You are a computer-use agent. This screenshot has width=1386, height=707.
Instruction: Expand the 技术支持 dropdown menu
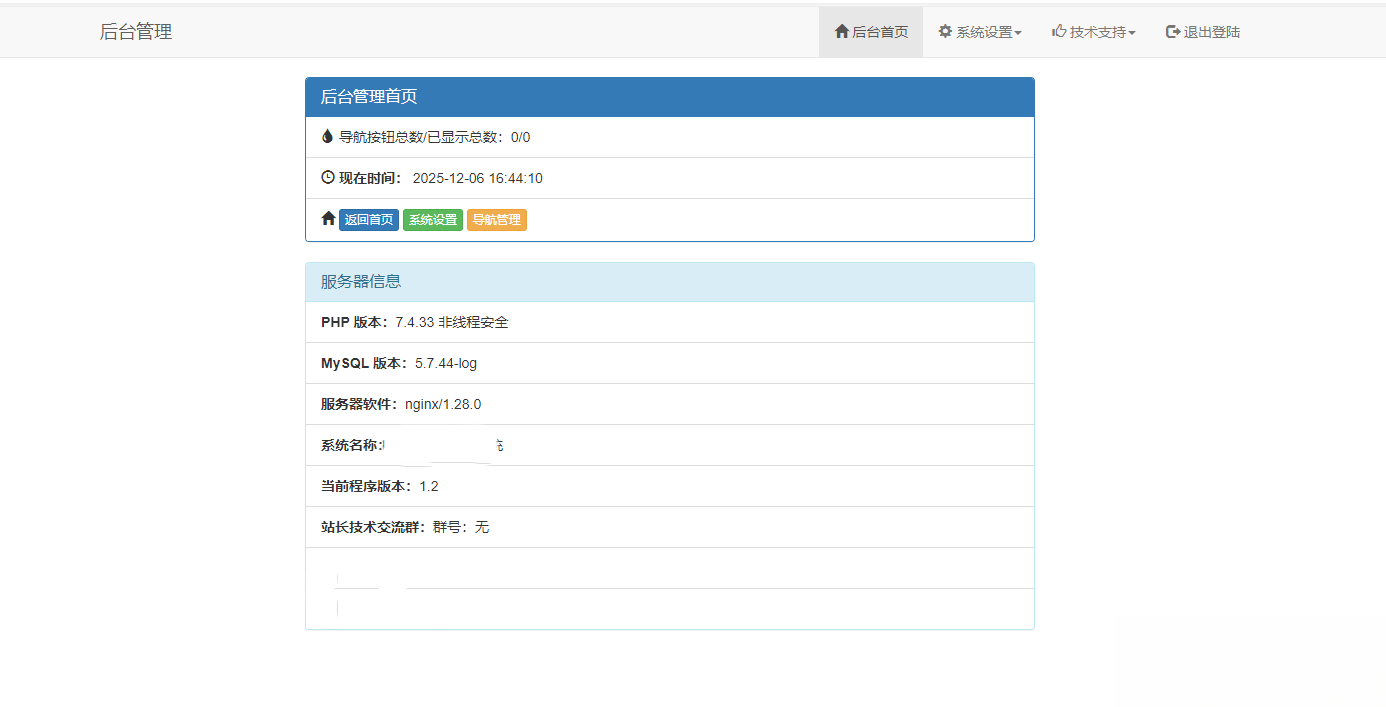1091,31
